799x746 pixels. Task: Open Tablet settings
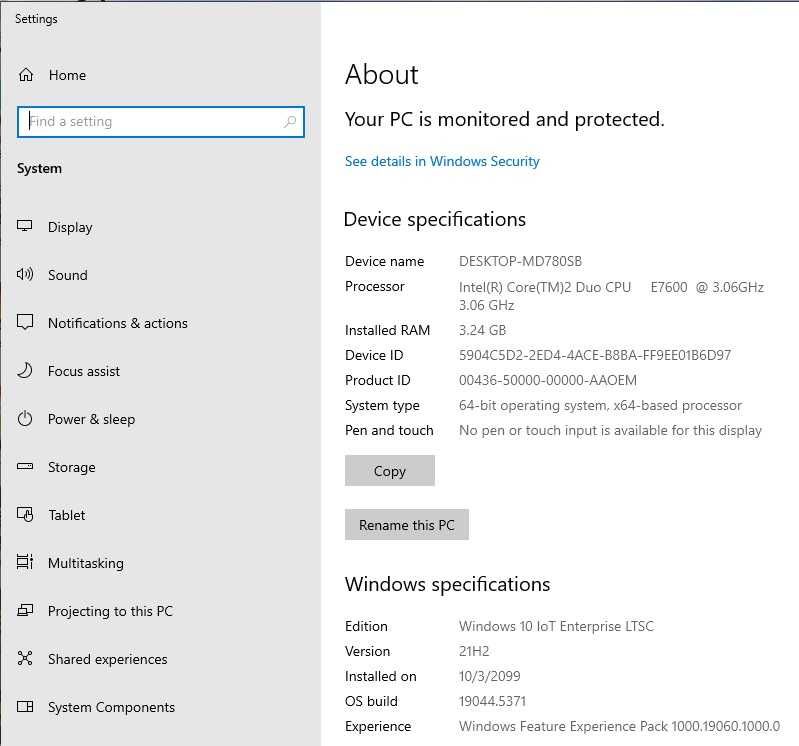[67, 515]
